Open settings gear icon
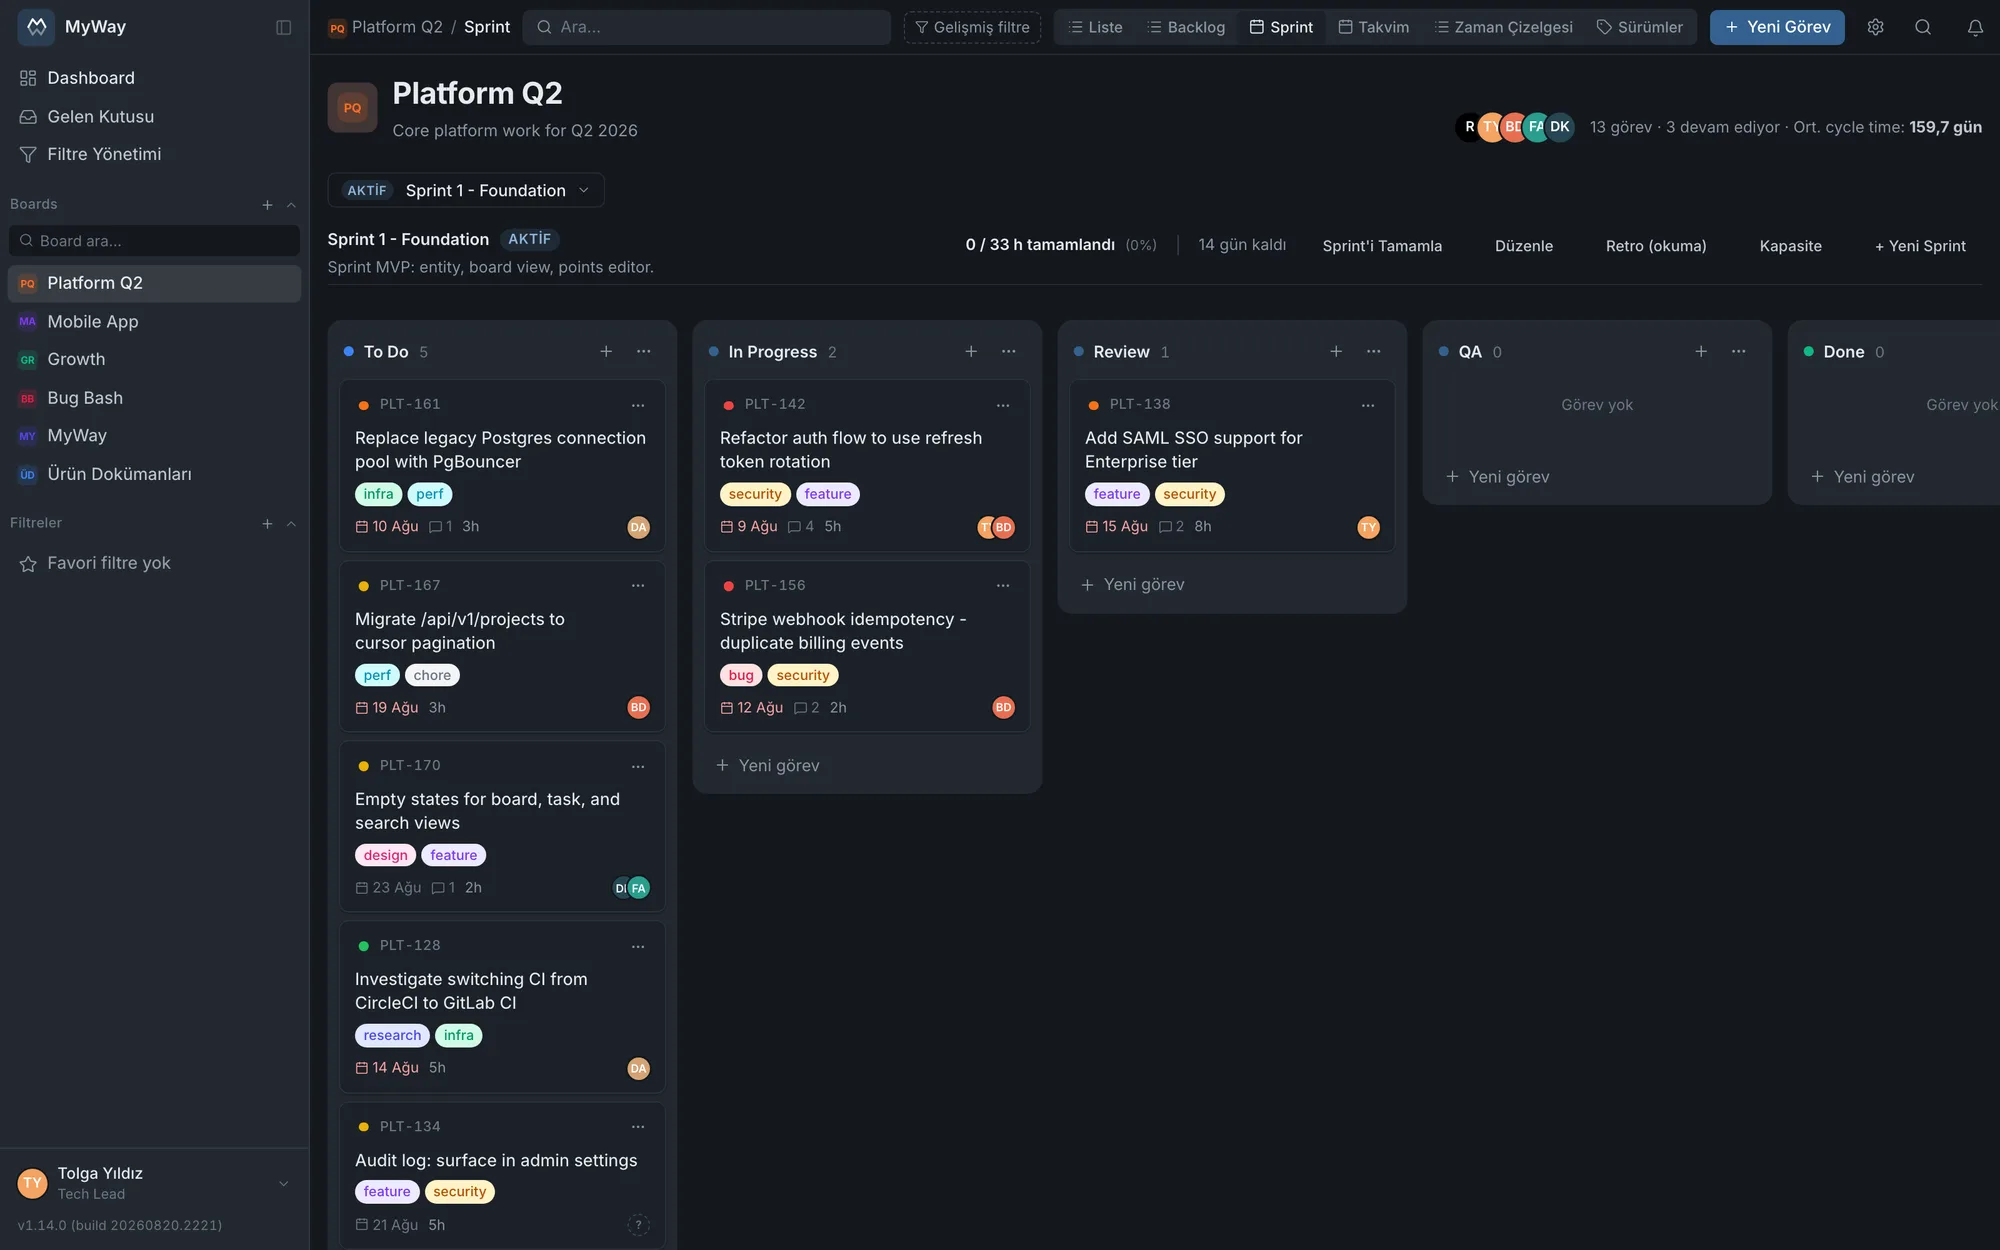Screen dimensions: 2000x1250 pyautogui.click(x=1875, y=27)
